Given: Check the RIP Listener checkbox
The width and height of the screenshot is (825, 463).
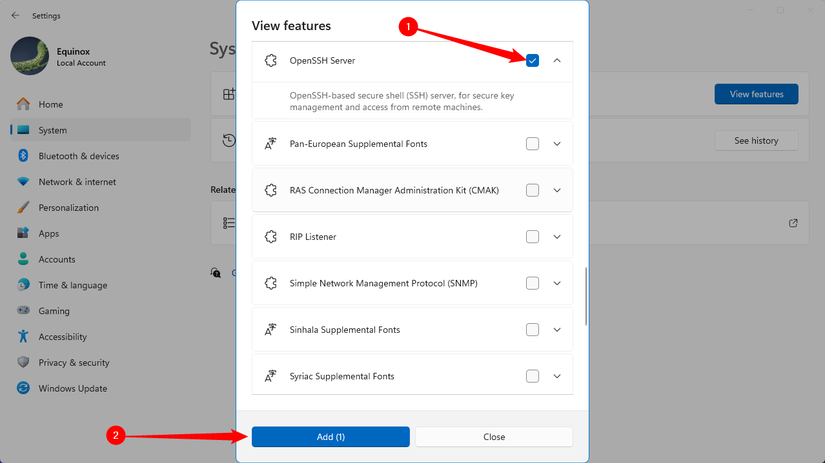Looking at the screenshot, I should pyautogui.click(x=532, y=237).
